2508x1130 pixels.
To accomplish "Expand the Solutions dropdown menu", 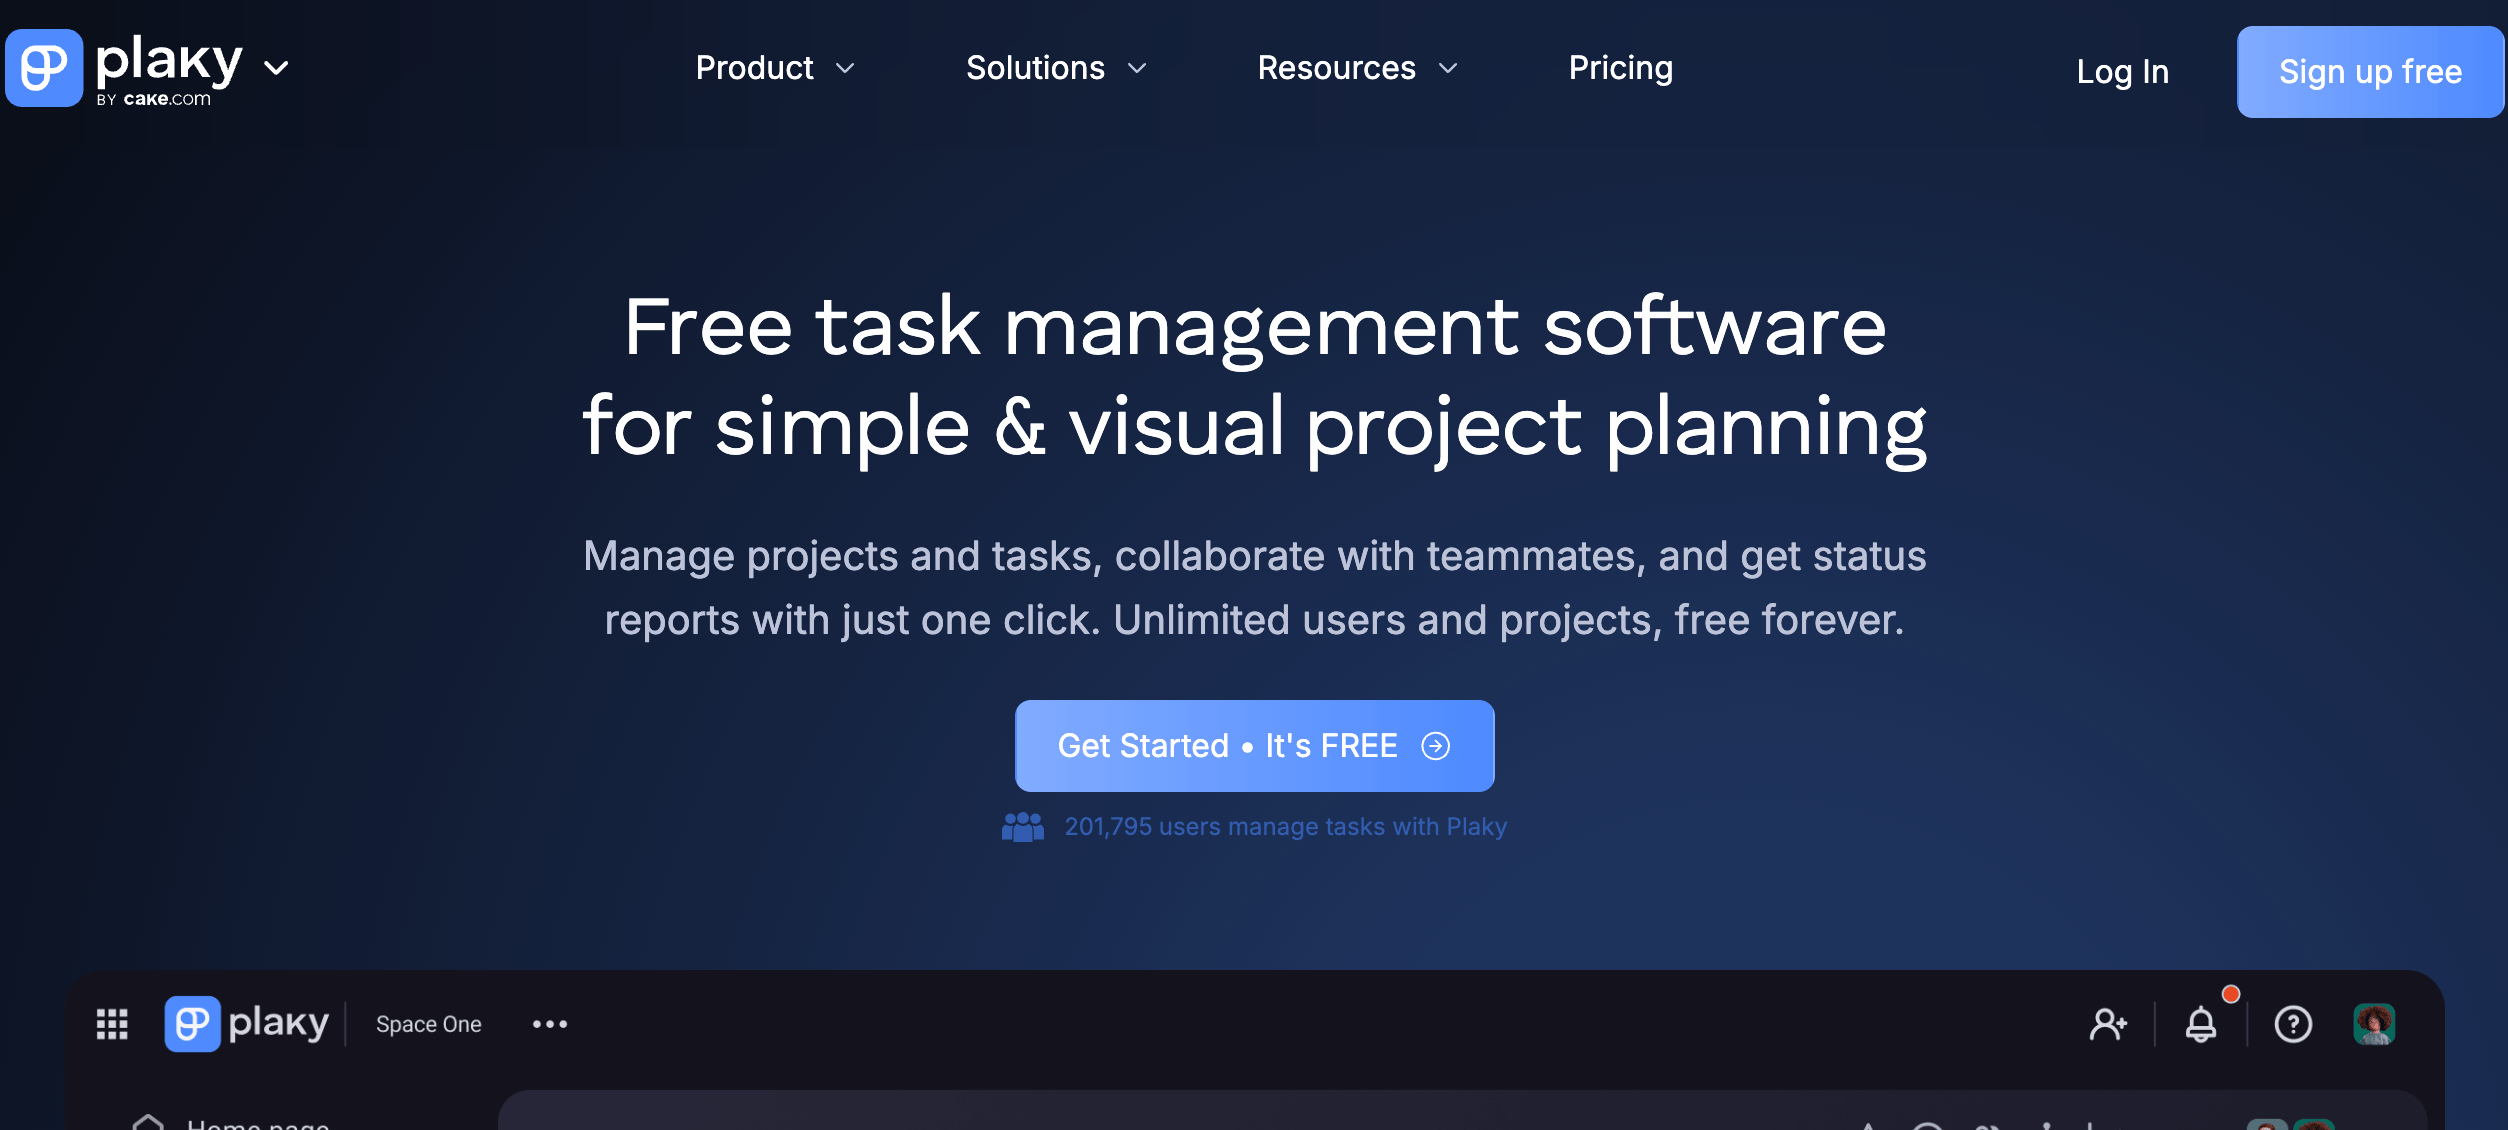I will click(x=1056, y=68).
